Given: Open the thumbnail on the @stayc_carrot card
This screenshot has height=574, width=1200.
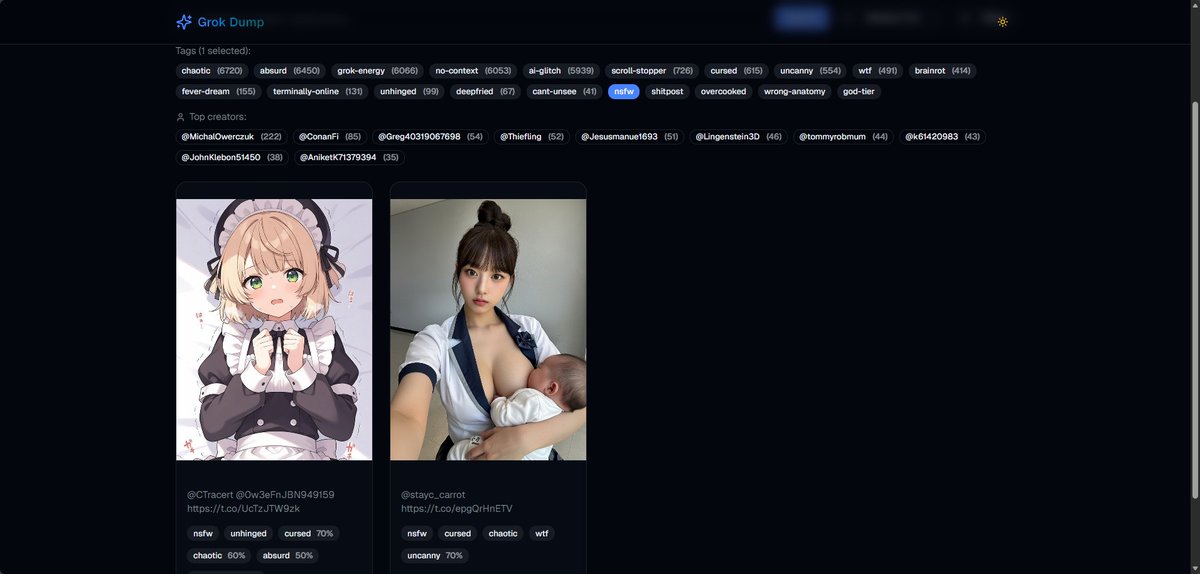Looking at the screenshot, I should (488, 329).
